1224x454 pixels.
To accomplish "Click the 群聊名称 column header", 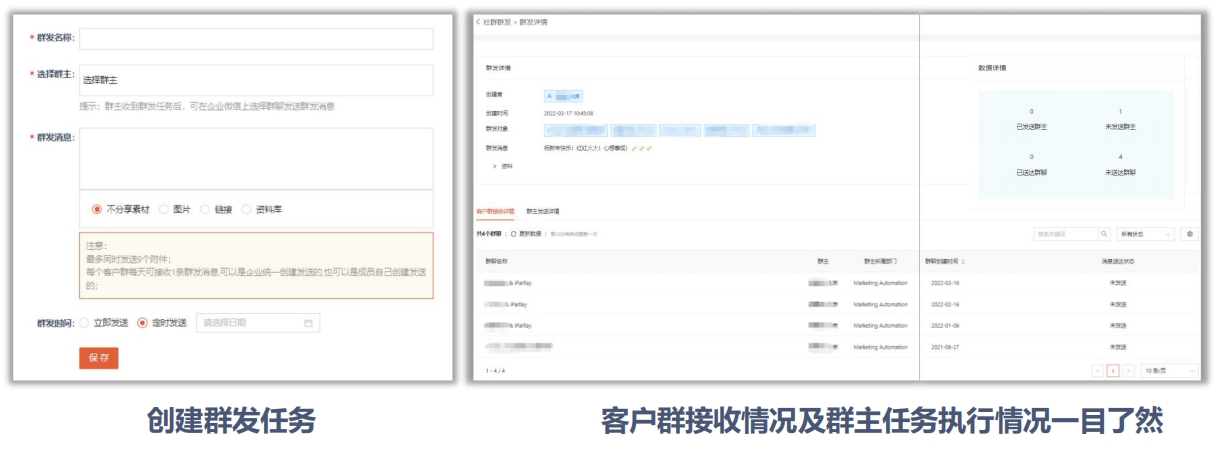I will pyautogui.click(x=495, y=261).
